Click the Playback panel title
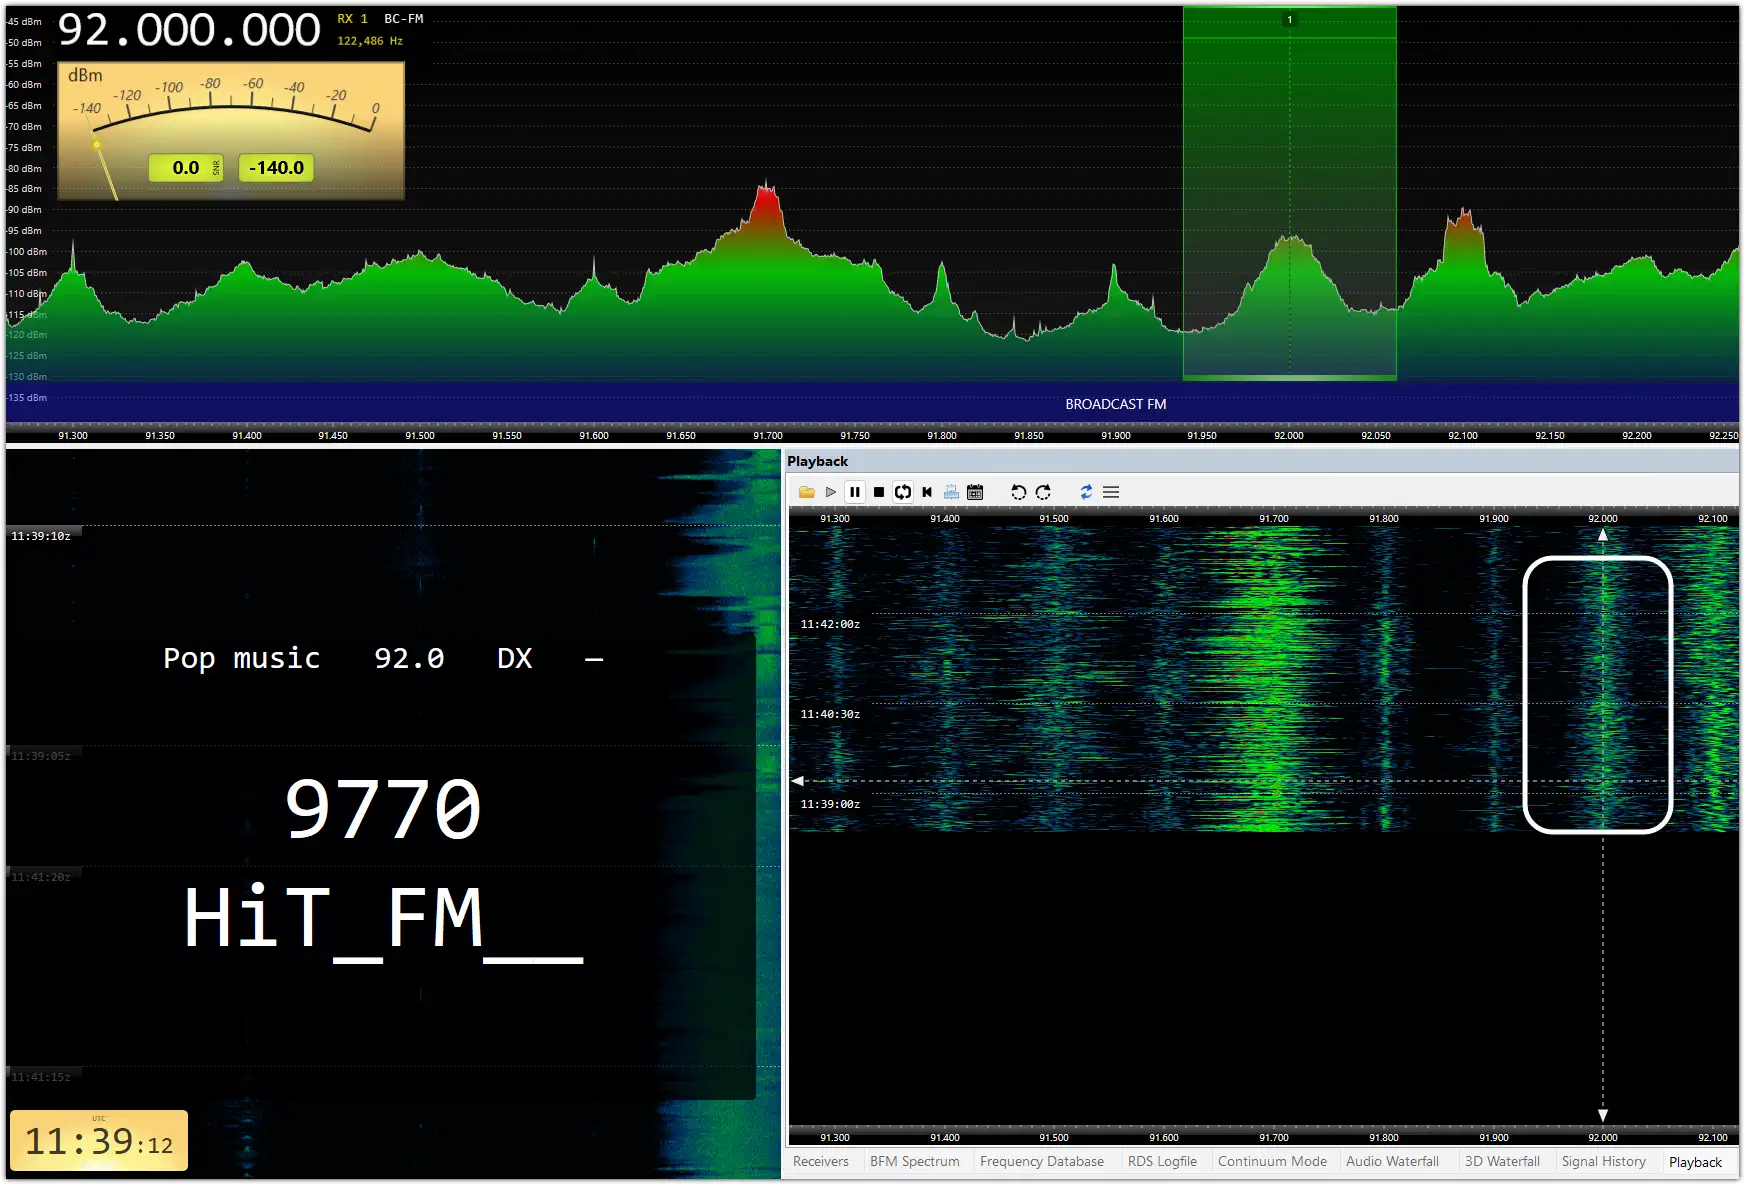The width and height of the screenshot is (1745, 1185). 817,461
